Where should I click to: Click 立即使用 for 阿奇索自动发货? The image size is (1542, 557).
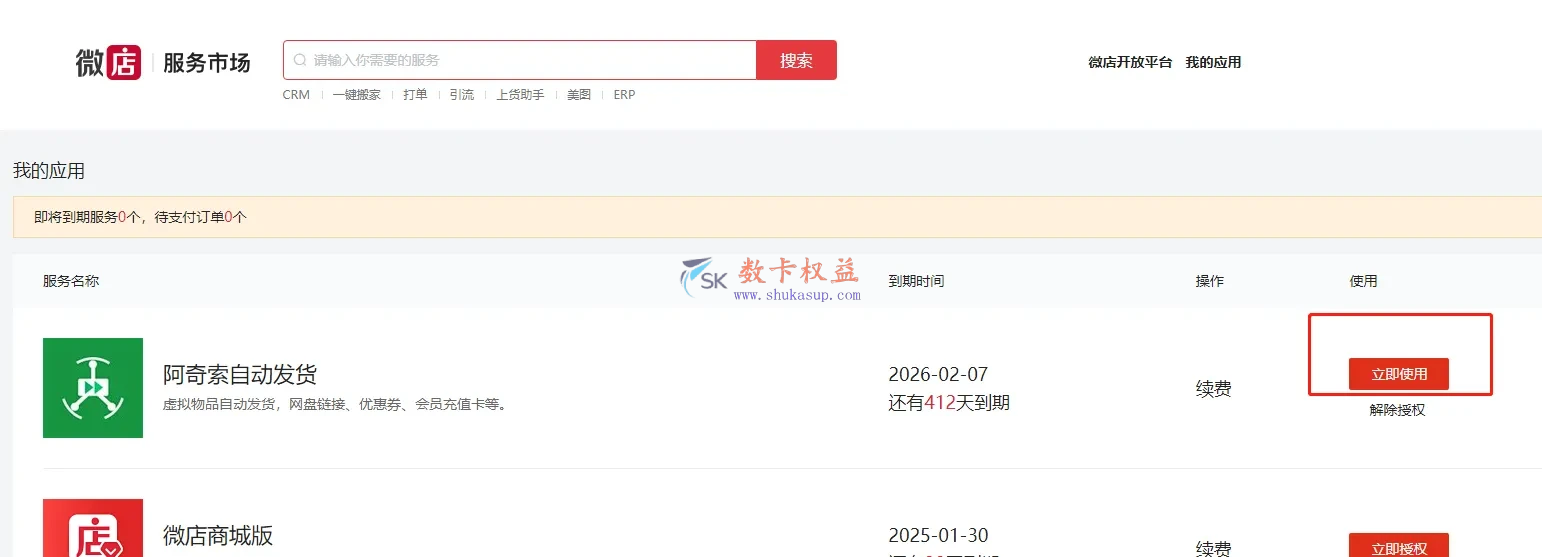tap(1399, 374)
